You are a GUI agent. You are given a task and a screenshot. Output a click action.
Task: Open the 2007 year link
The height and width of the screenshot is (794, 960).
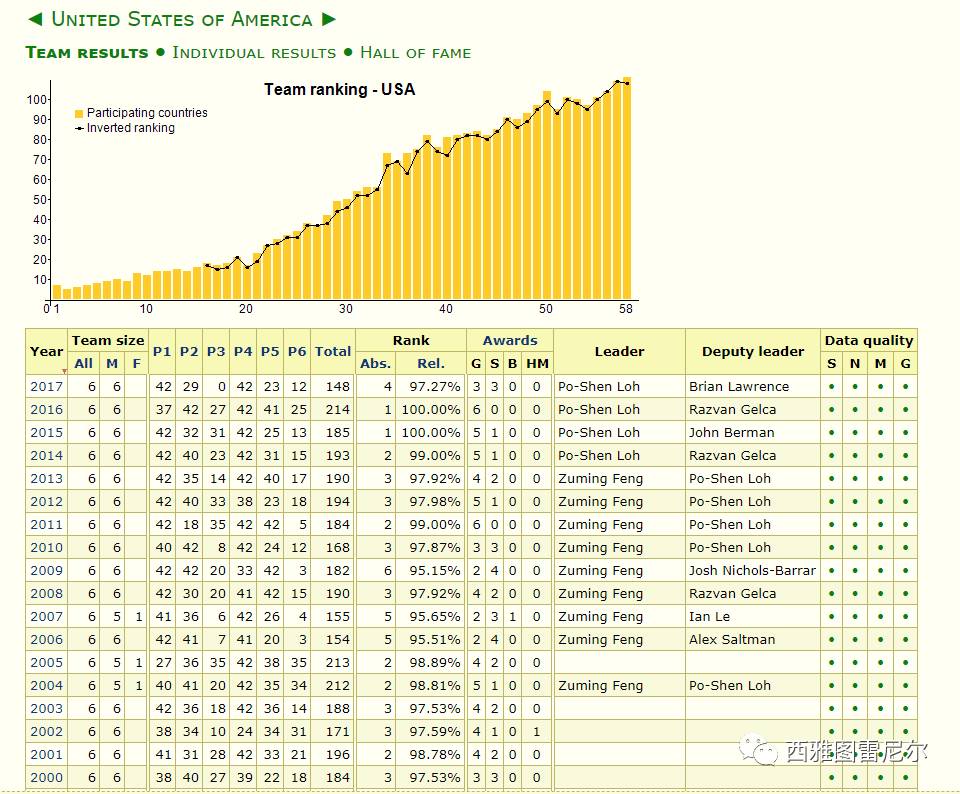(47, 616)
